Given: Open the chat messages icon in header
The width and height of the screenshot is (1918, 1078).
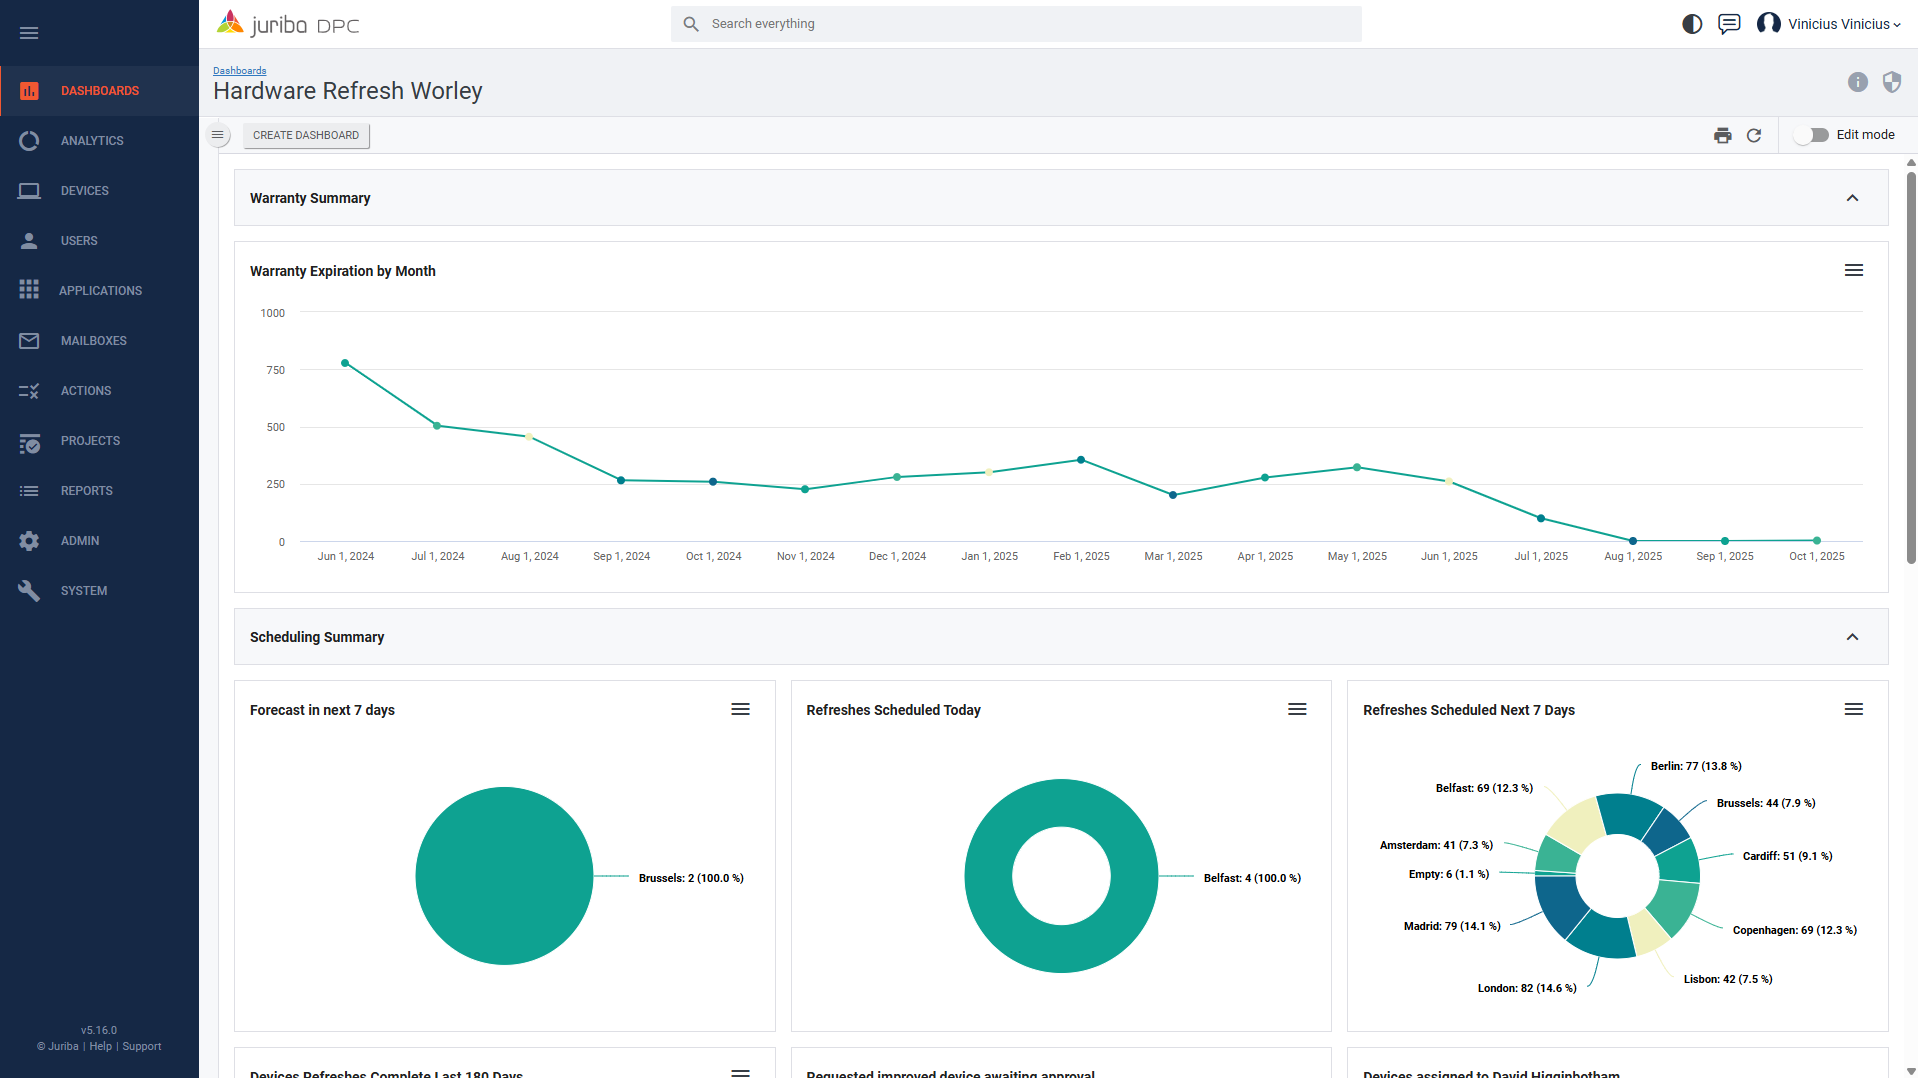Looking at the screenshot, I should coord(1729,24).
